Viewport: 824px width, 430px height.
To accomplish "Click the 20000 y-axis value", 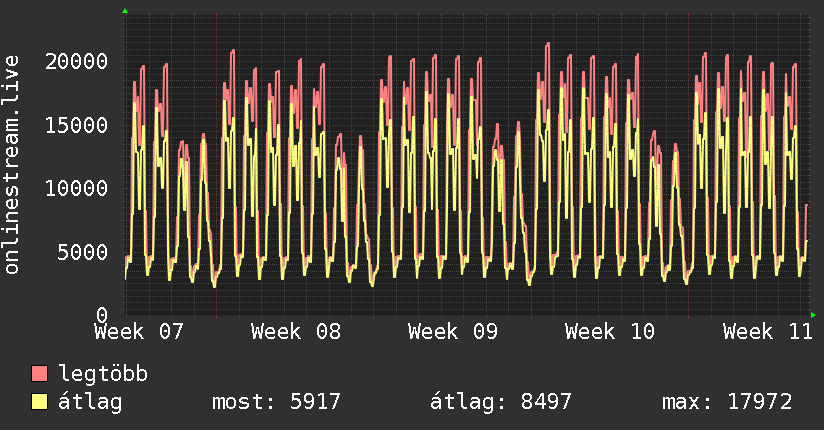I will point(76,62).
